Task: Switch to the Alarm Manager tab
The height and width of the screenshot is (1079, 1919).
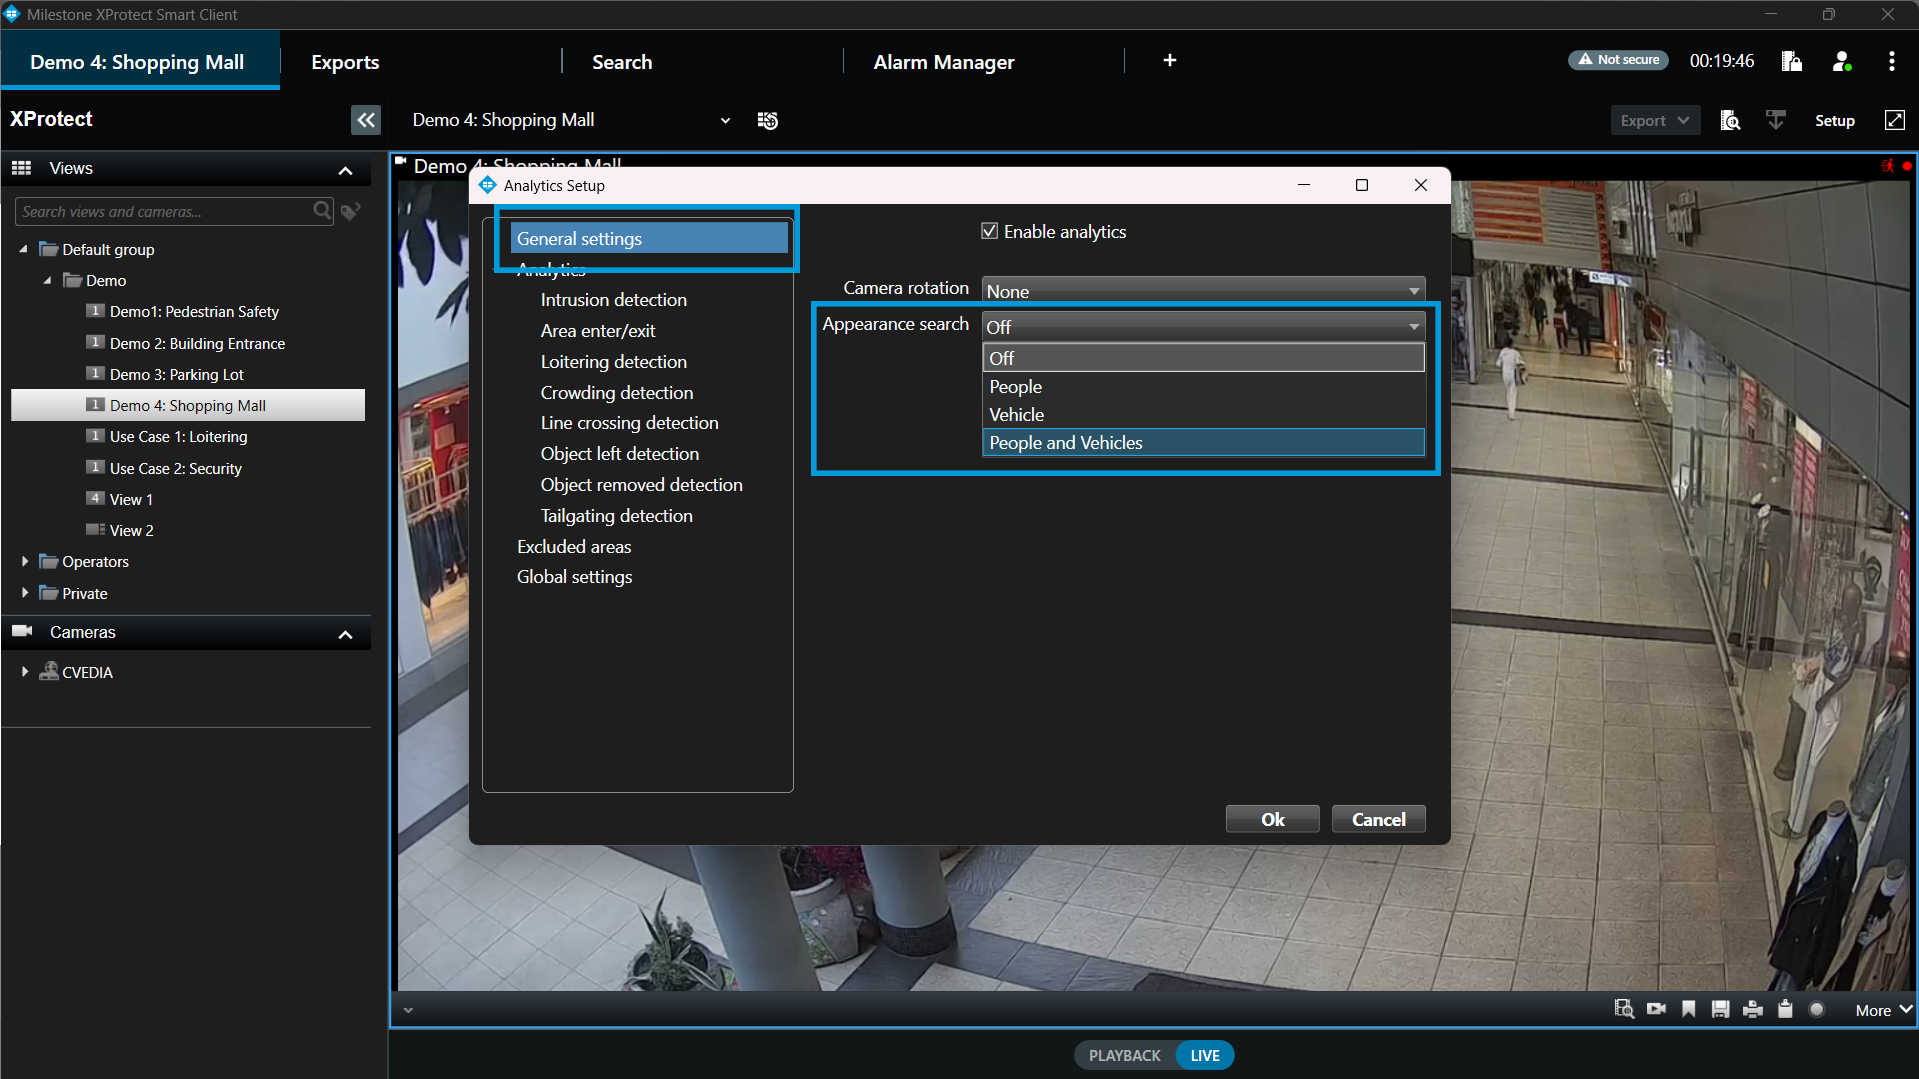Action: 944,62
